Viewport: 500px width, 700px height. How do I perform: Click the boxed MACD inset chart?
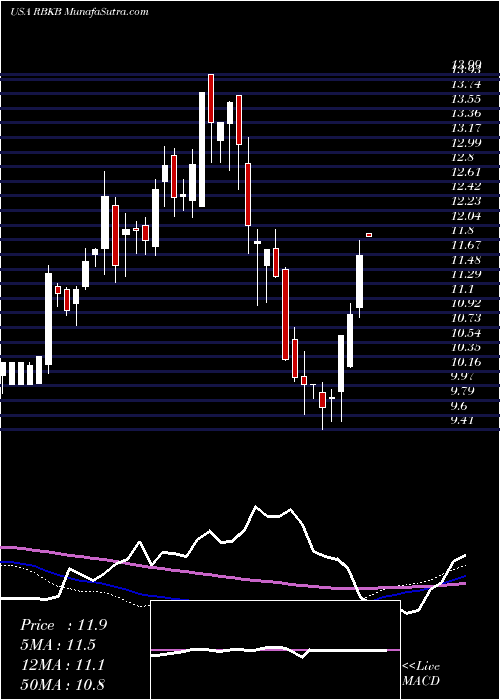pyautogui.click(x=275, y=650)
